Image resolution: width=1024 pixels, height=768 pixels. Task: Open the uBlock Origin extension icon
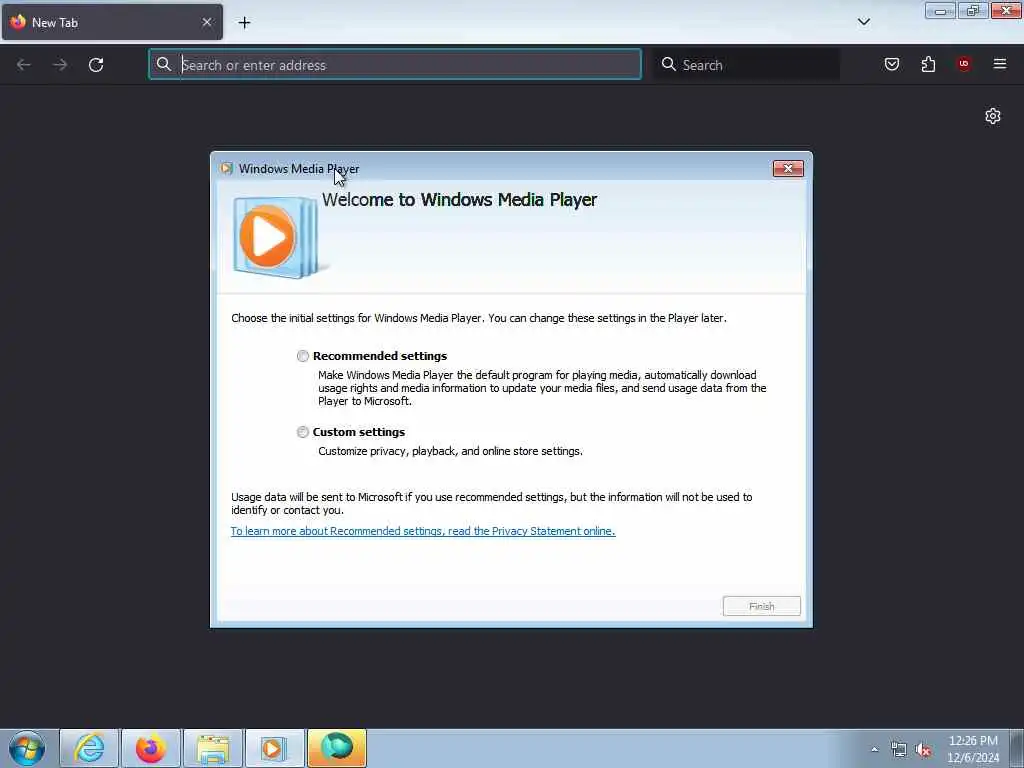[x=963, y=64]
